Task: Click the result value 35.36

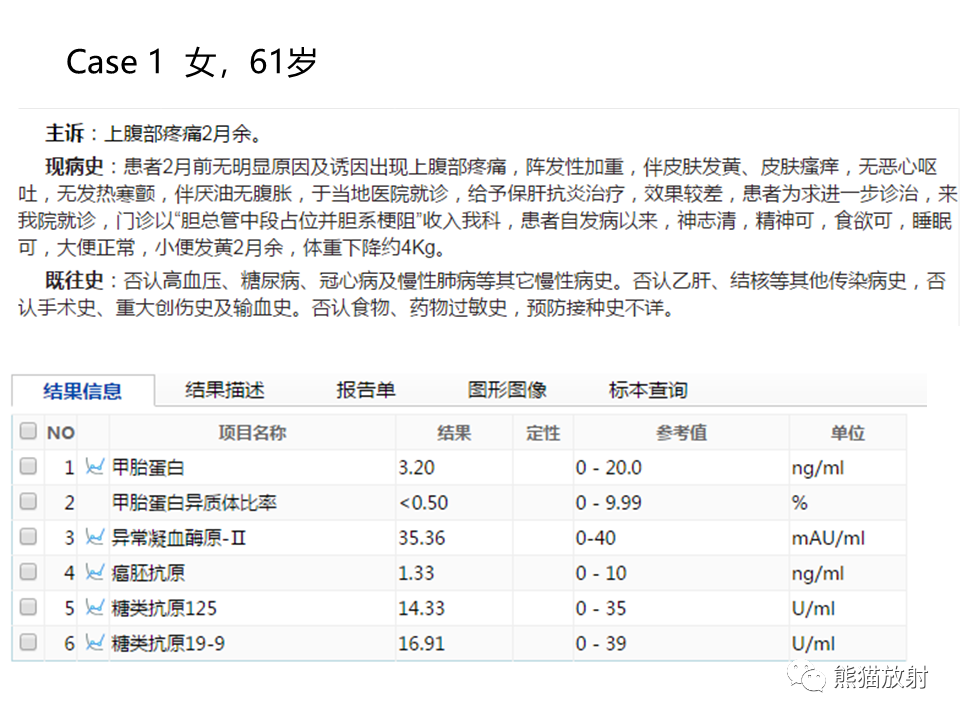Action: tap(422, 538)
